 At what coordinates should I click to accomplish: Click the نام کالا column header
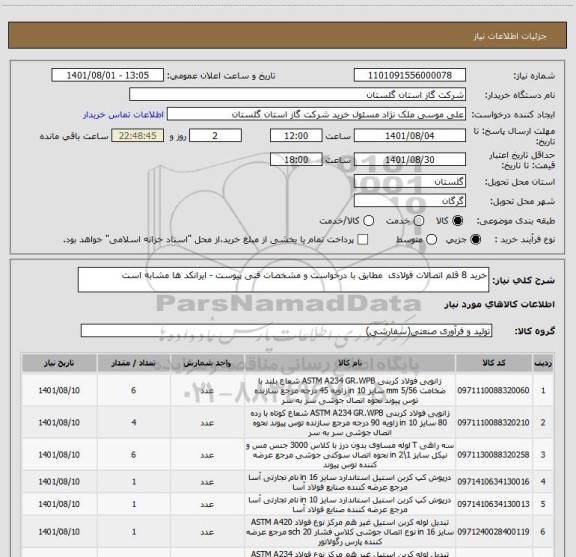[x=350, y=363]
